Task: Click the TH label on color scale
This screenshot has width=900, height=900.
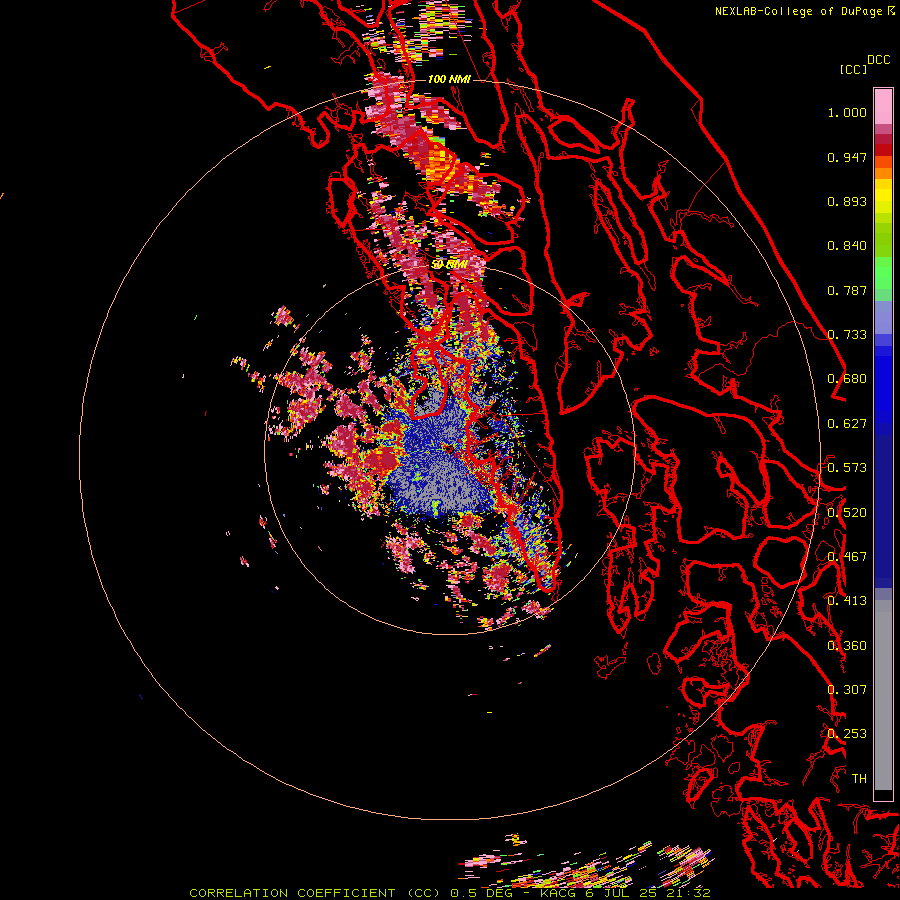Action: click(x=859, y=779)
